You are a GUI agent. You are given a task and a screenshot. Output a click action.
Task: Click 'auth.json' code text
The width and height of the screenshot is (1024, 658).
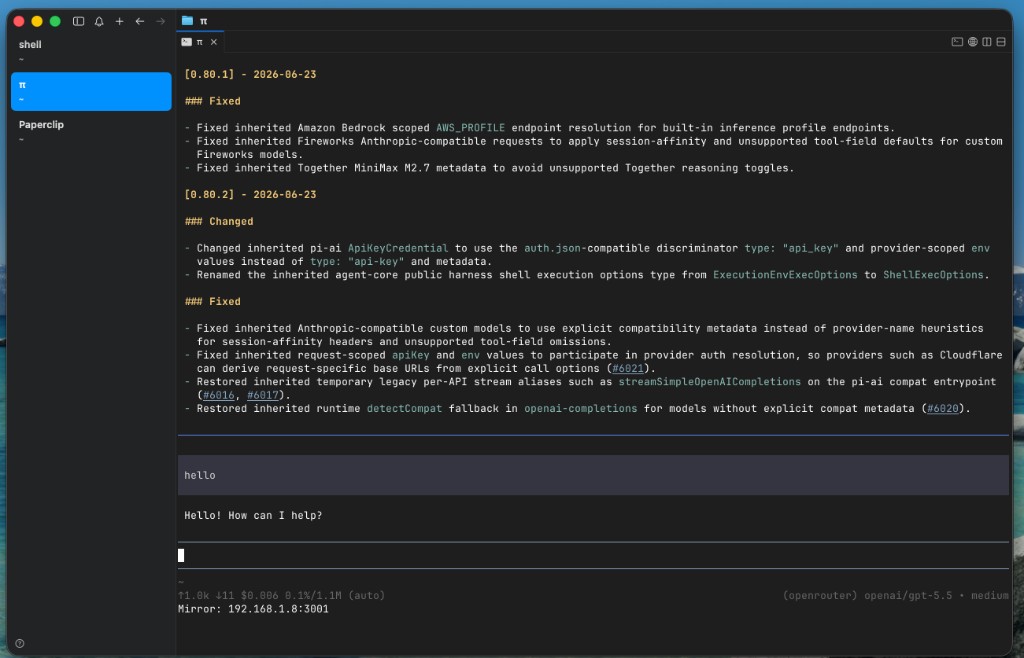tap(552, 248)
